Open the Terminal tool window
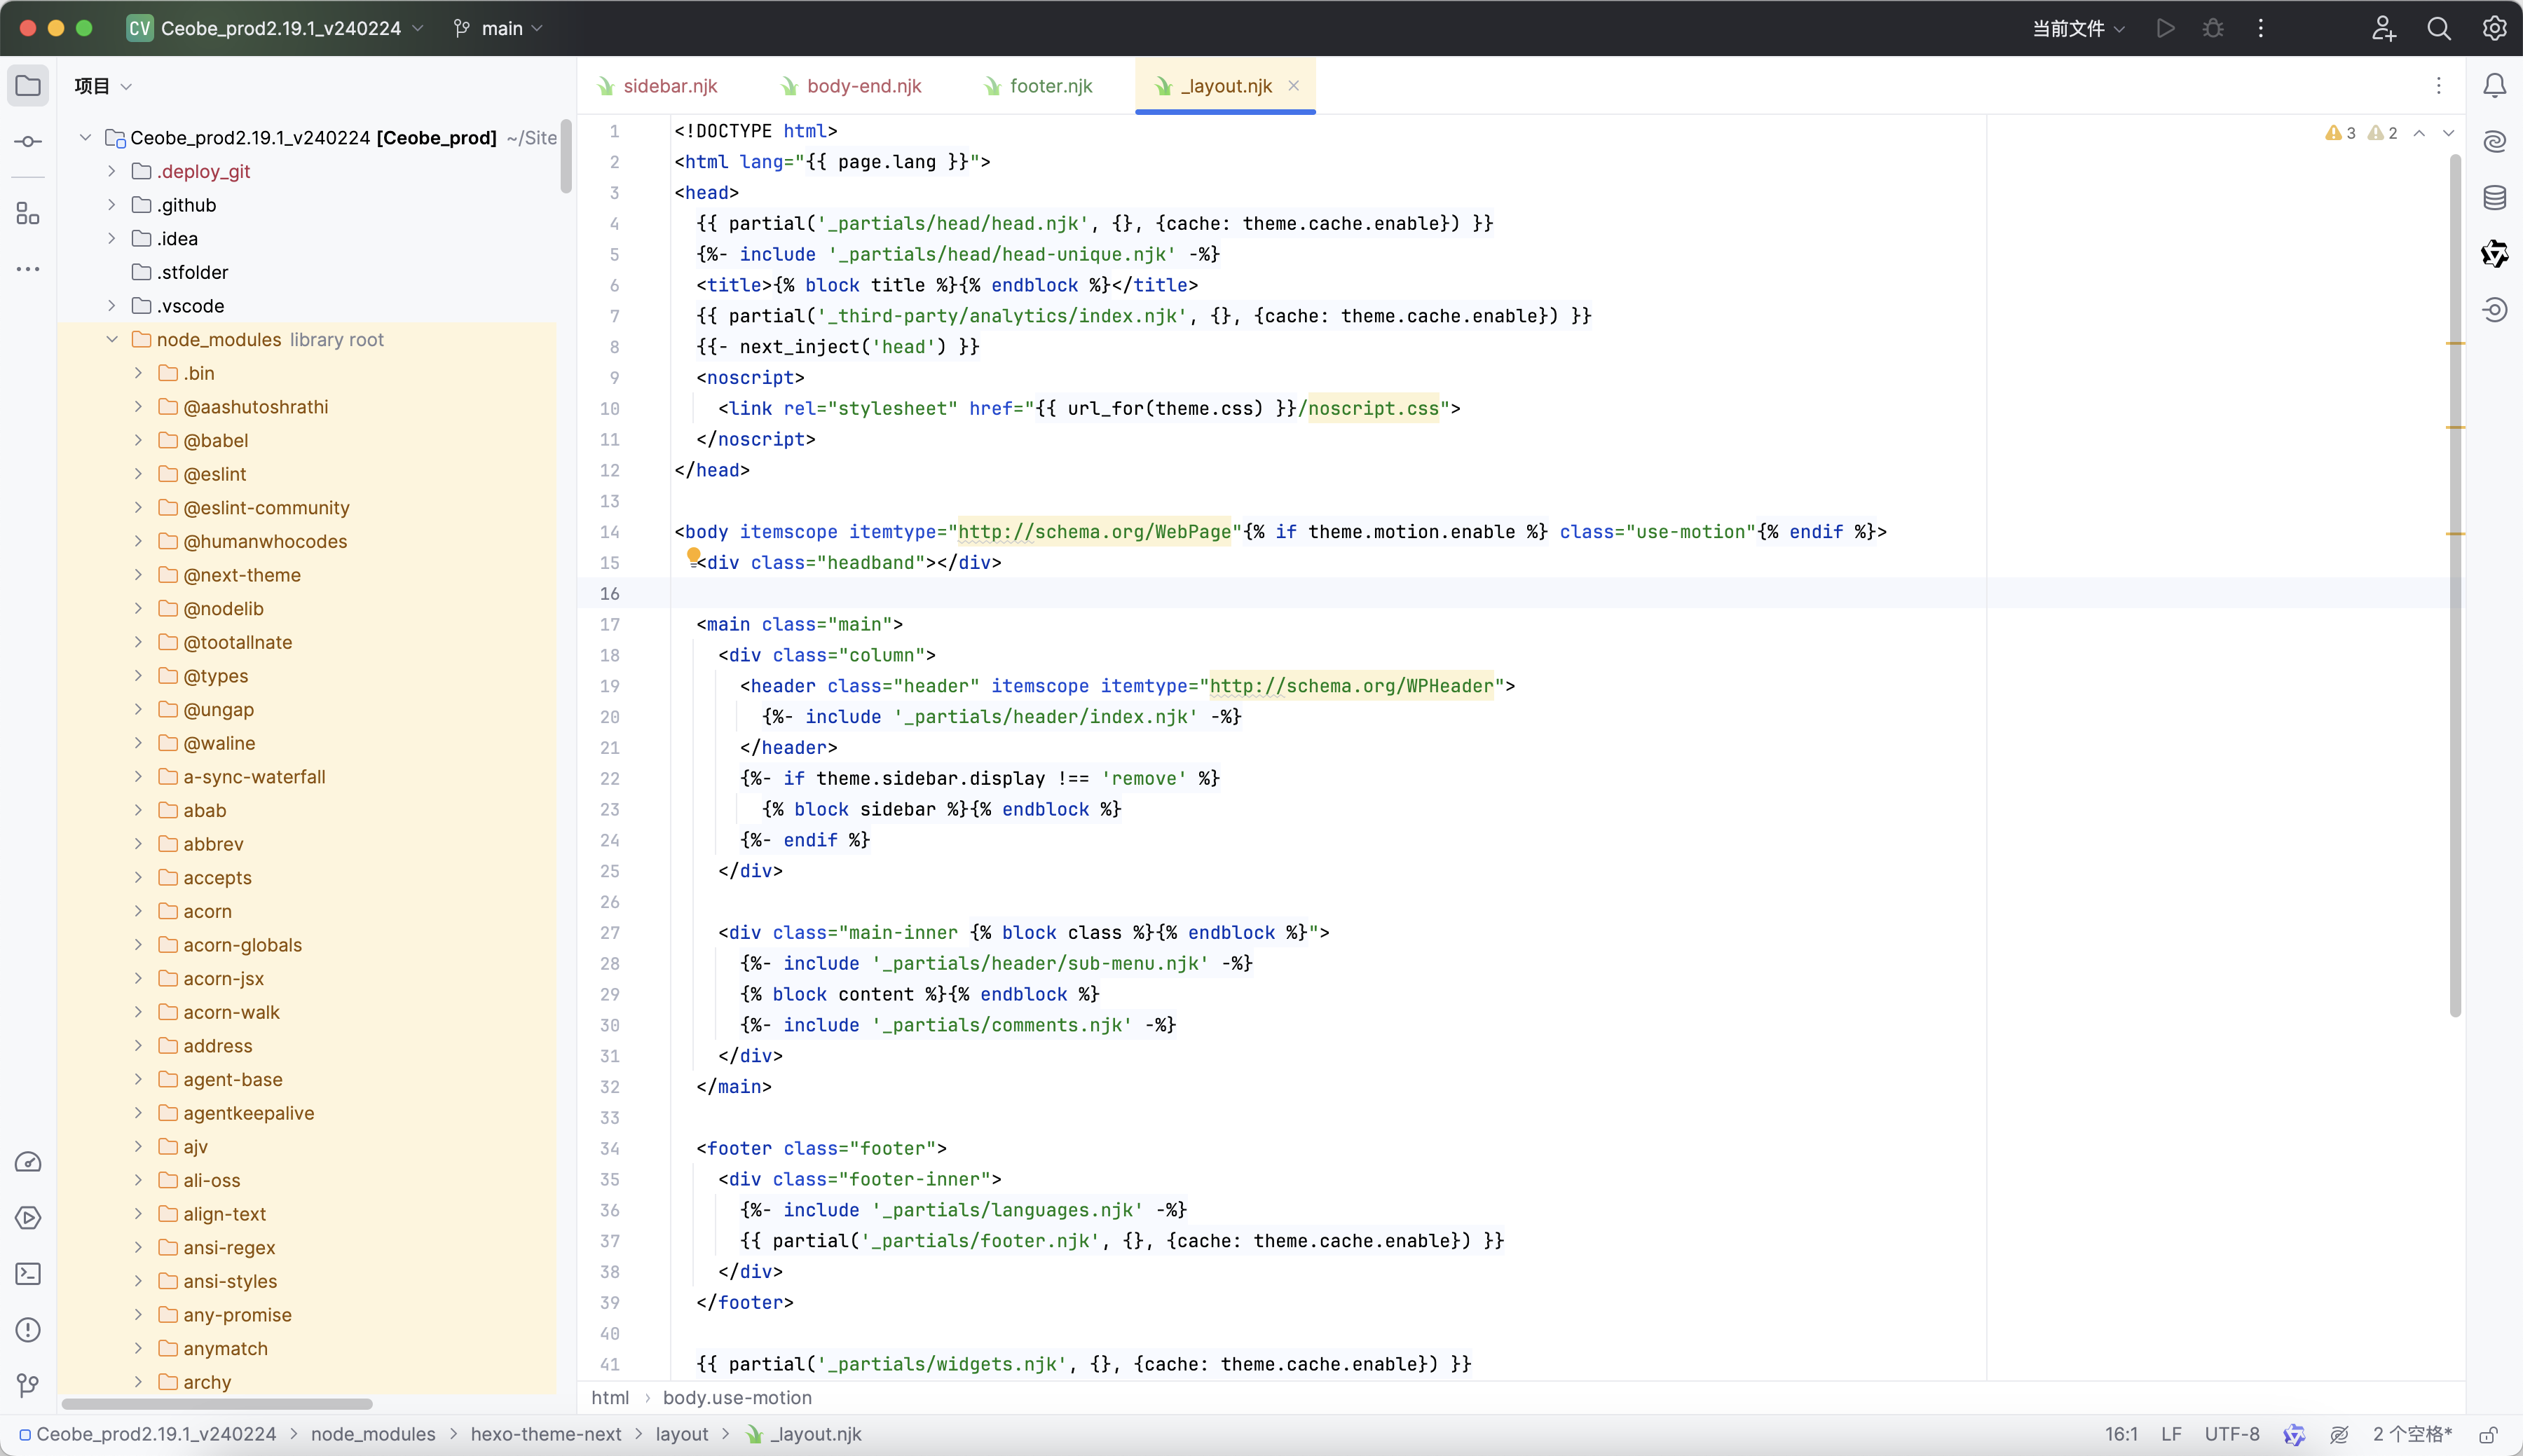 point(28,1274)
